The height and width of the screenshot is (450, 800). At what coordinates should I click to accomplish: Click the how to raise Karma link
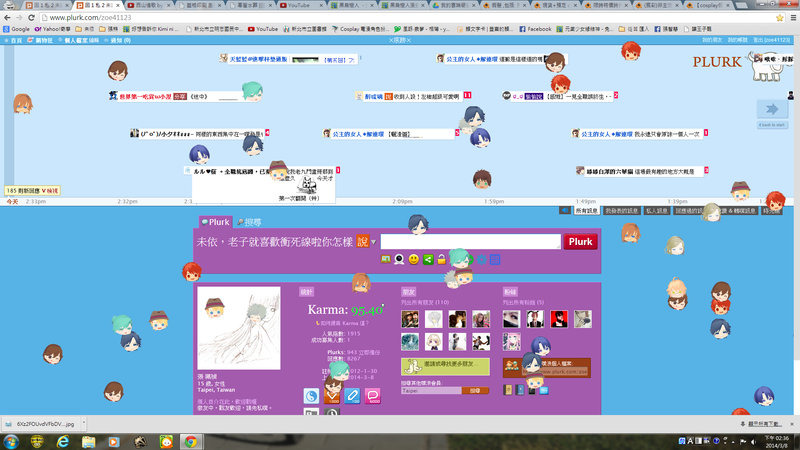(x=343, y=323)
